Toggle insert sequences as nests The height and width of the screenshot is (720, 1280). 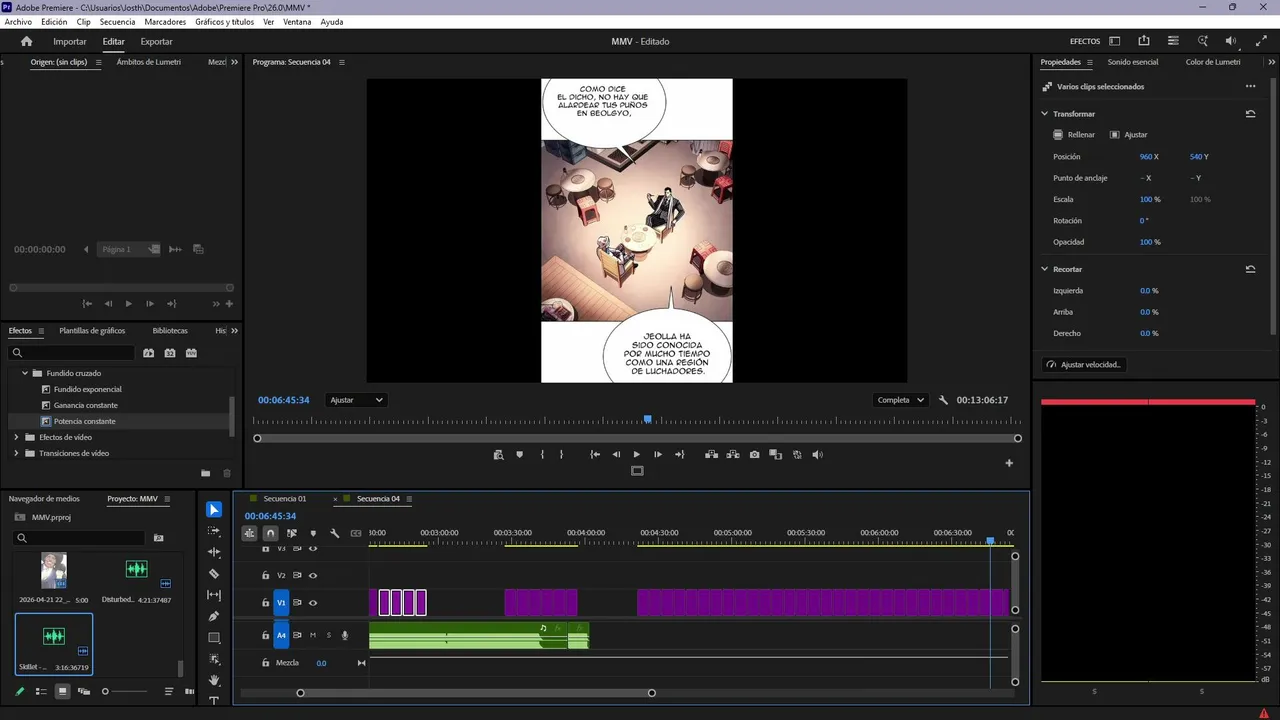(249, 533)
